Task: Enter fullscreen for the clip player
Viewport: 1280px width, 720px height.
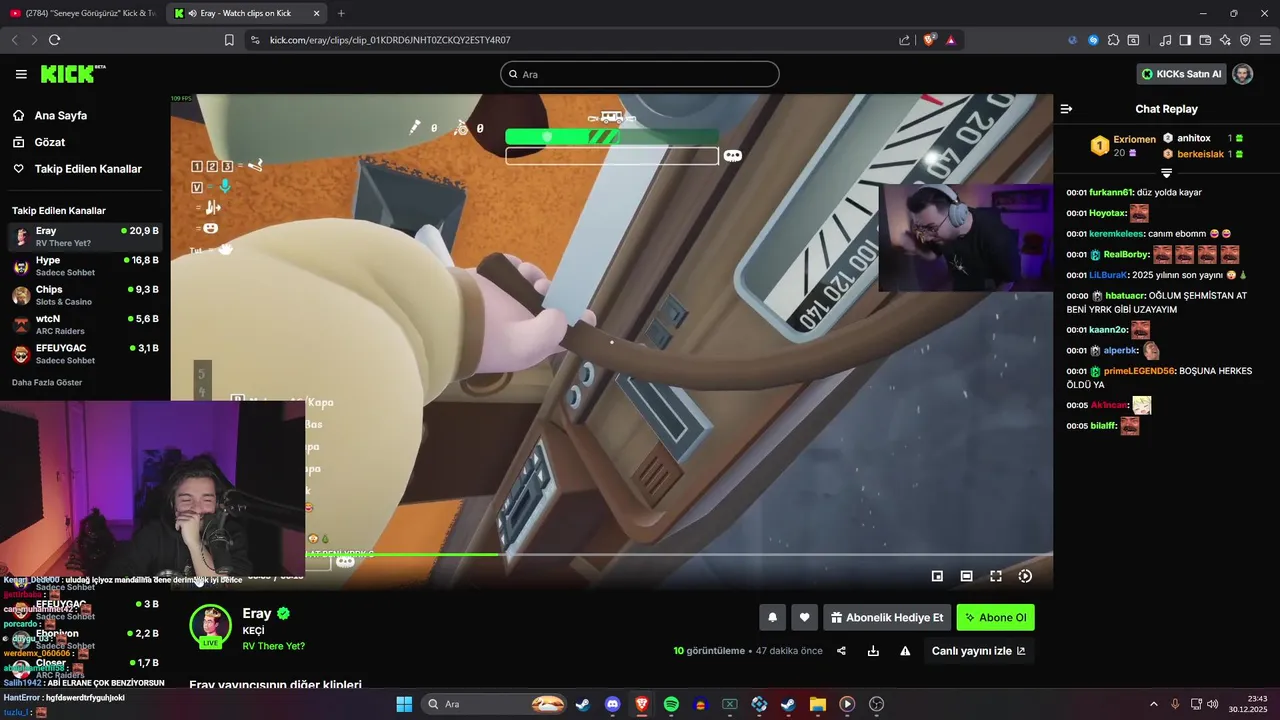Action: 996,576
